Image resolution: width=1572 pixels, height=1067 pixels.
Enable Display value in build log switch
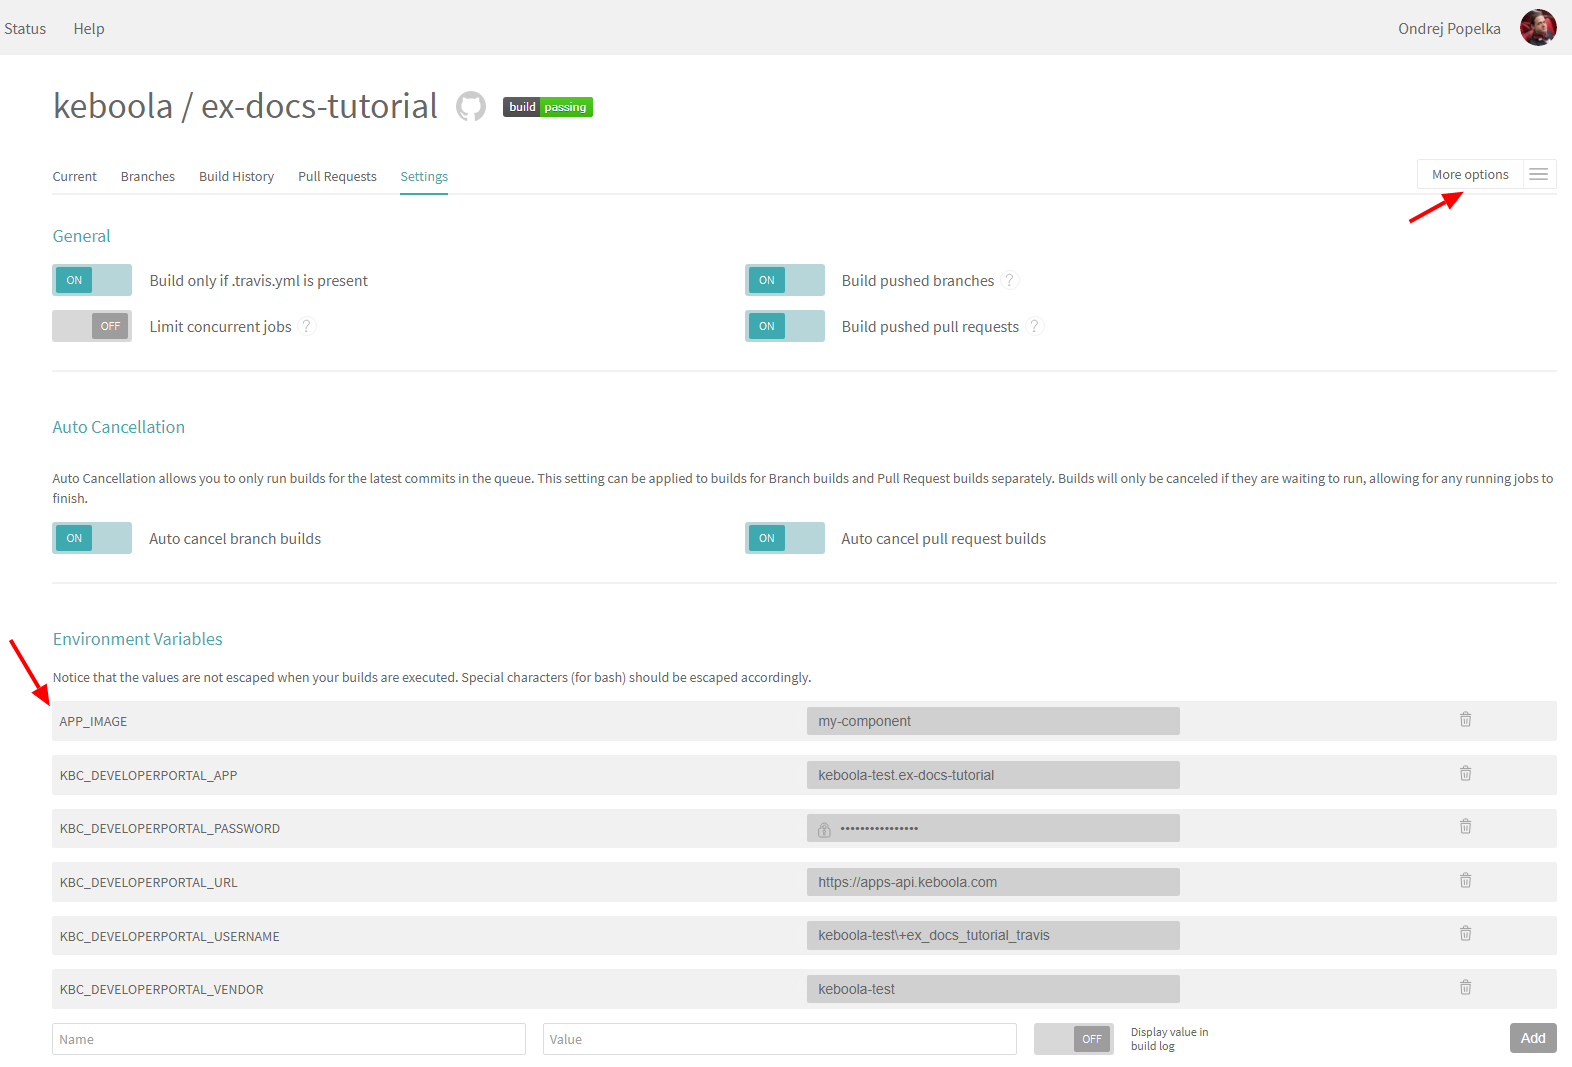pos(1074,1039)
